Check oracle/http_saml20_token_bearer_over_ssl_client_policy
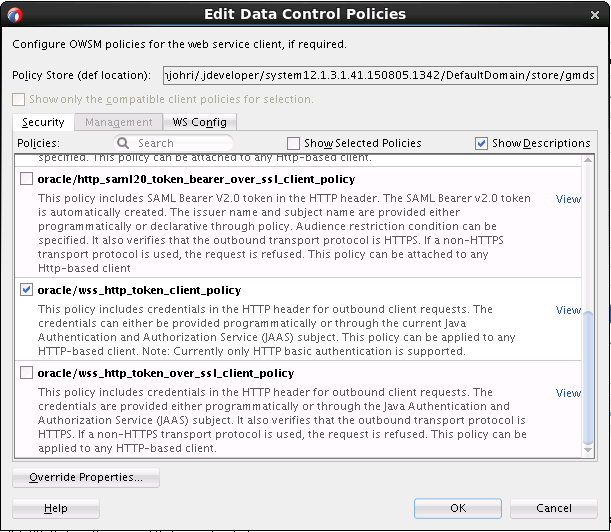Viewport: 611px width, 532px height. 26,179
